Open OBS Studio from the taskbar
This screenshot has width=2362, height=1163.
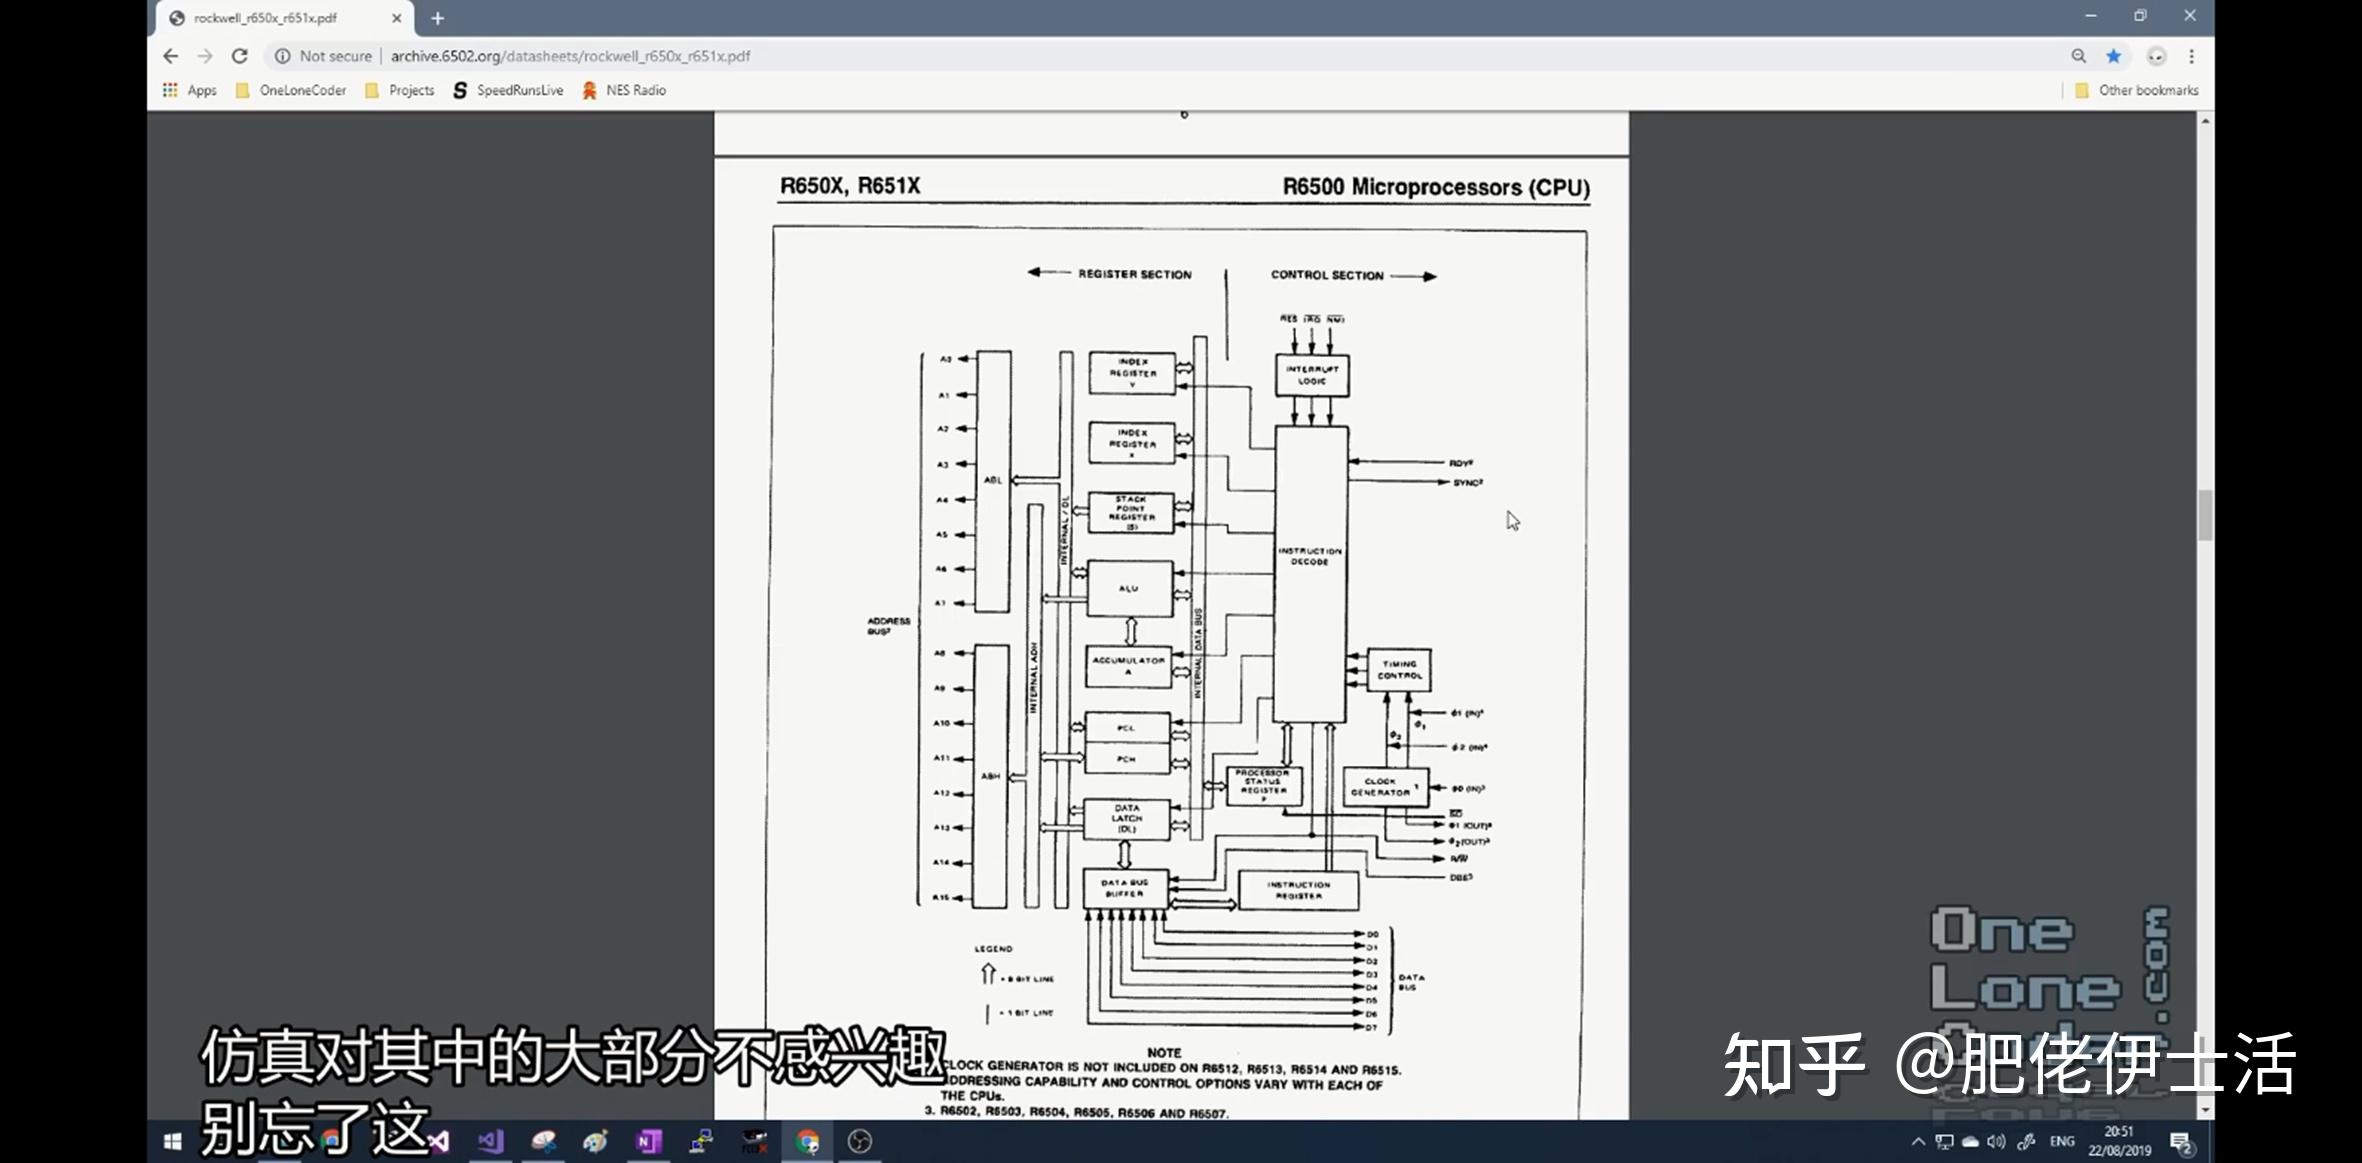tap(859, 1141)
